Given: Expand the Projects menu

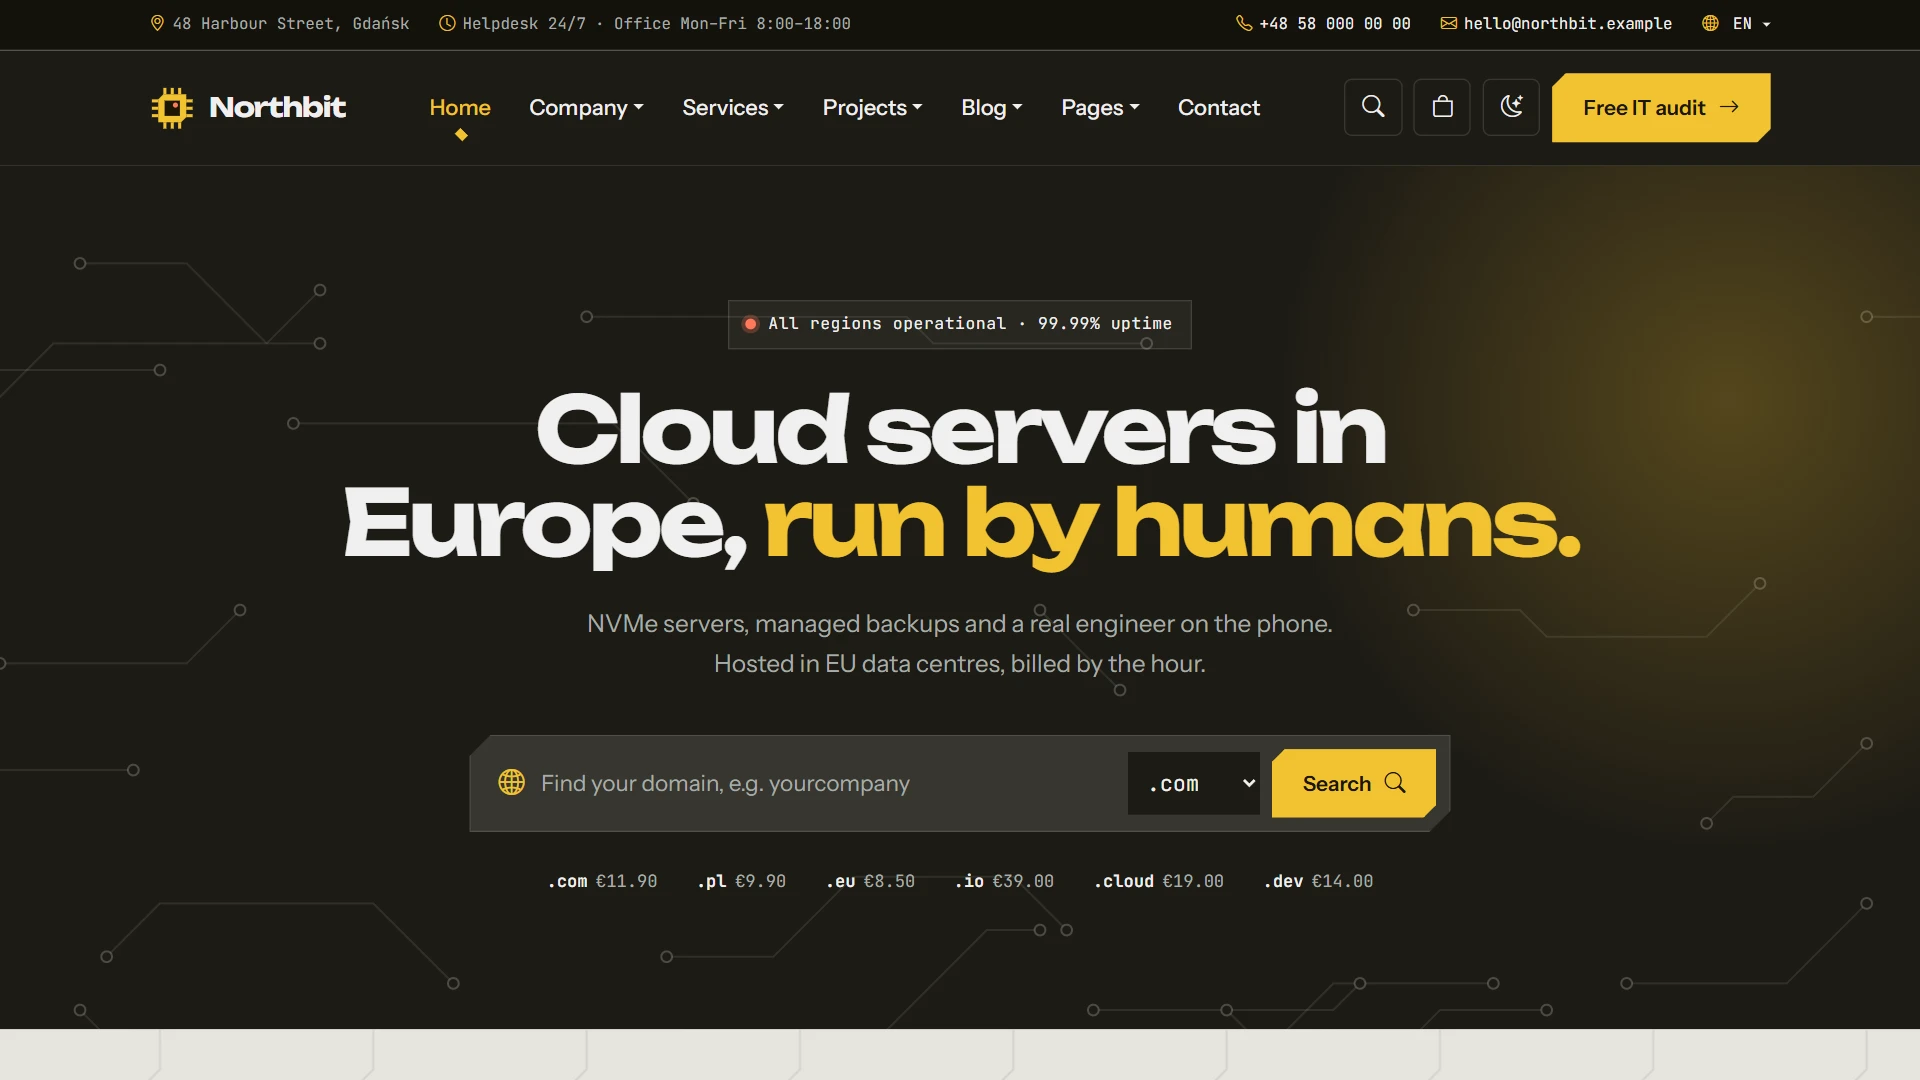Looking at the screenshot, I should click(872, 107).
